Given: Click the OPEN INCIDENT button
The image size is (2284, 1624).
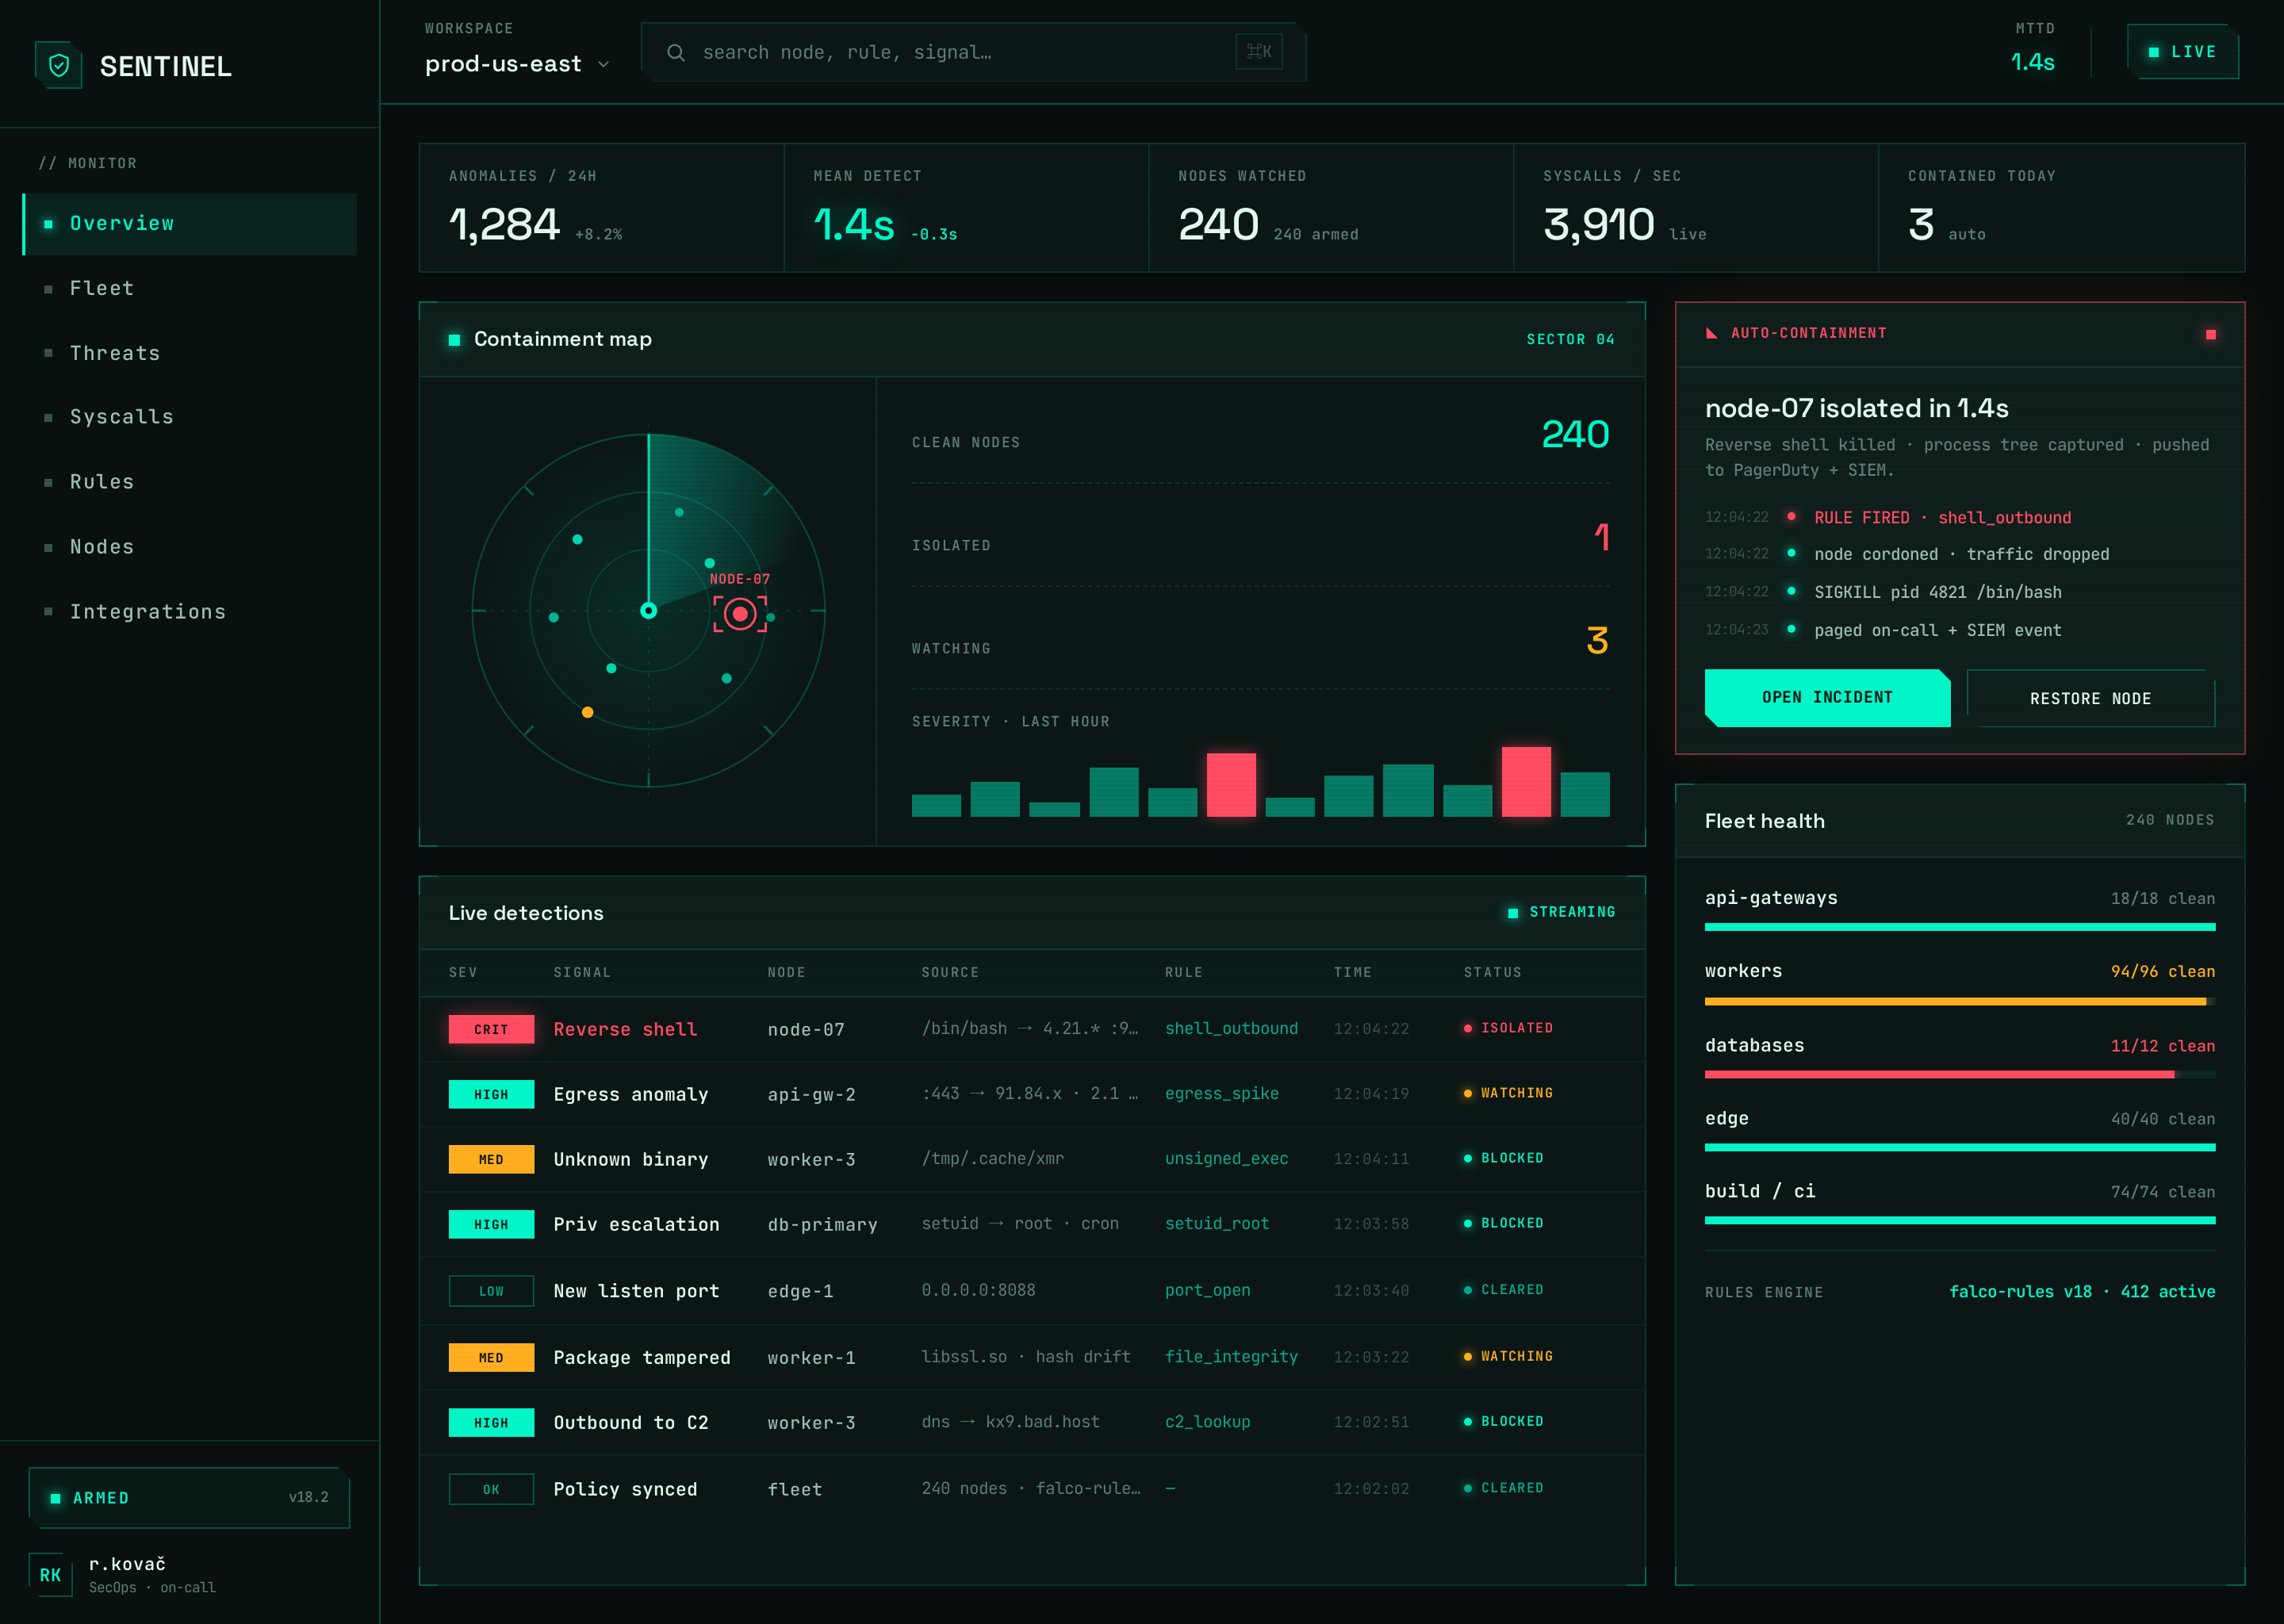Looking at the screenshot, I should coord(1827,698).
